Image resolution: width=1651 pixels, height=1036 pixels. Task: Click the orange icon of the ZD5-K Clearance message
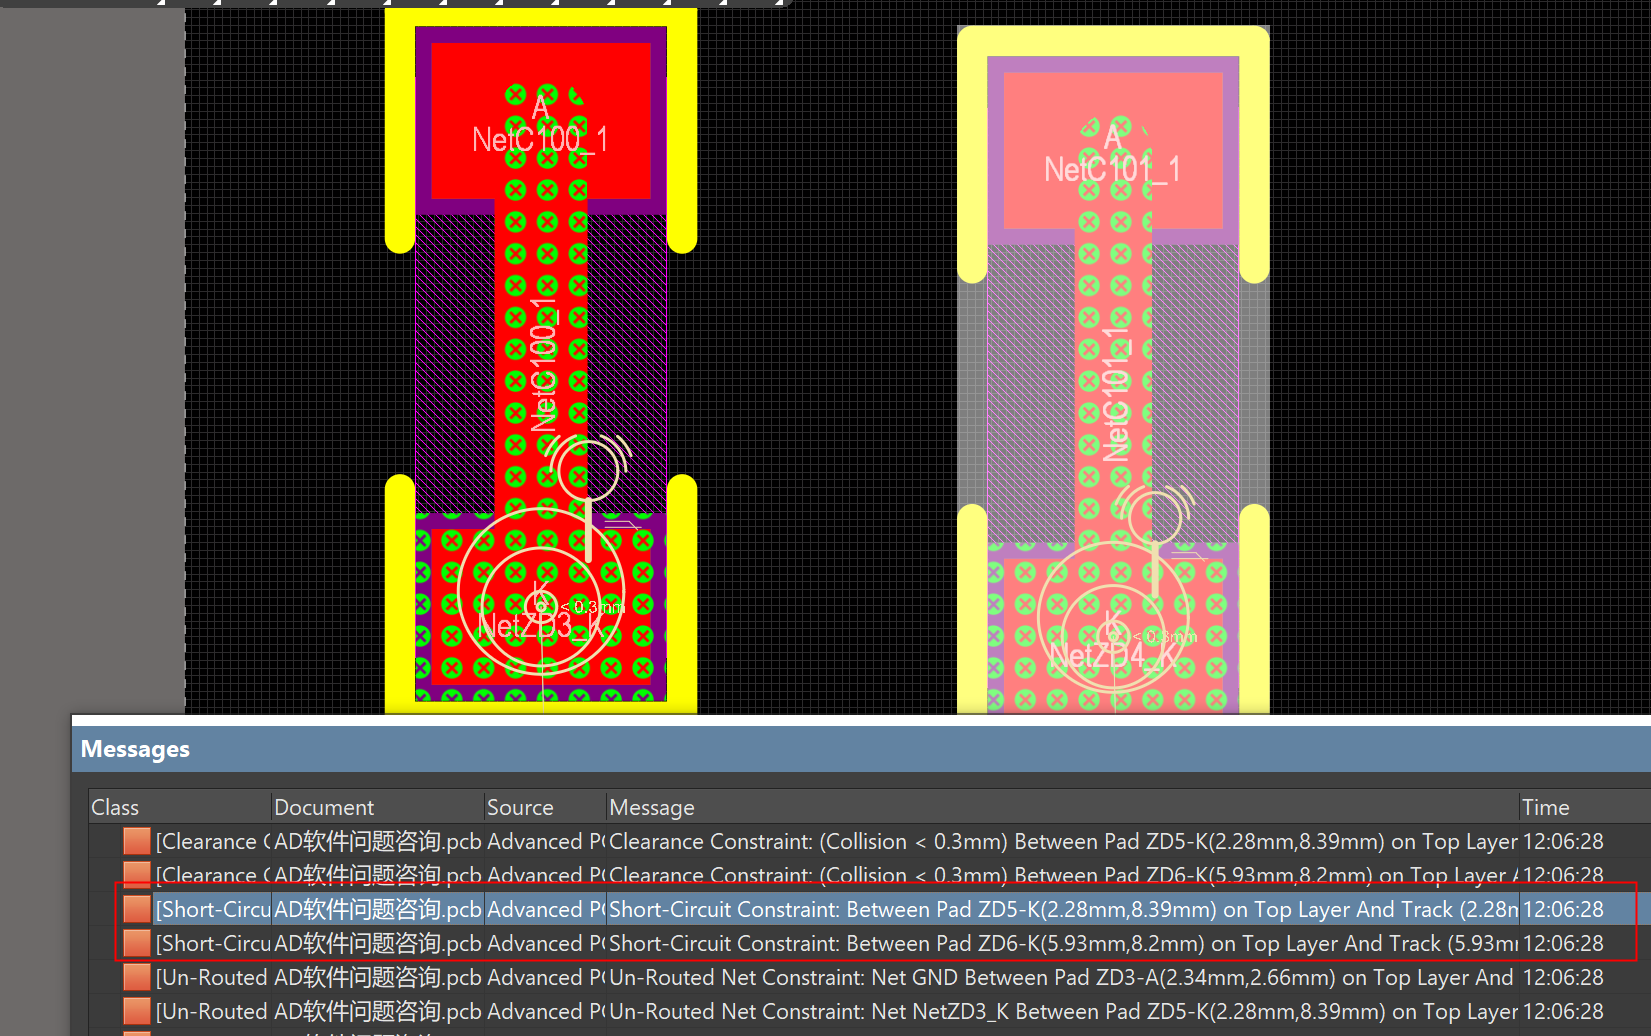point(137,842)
